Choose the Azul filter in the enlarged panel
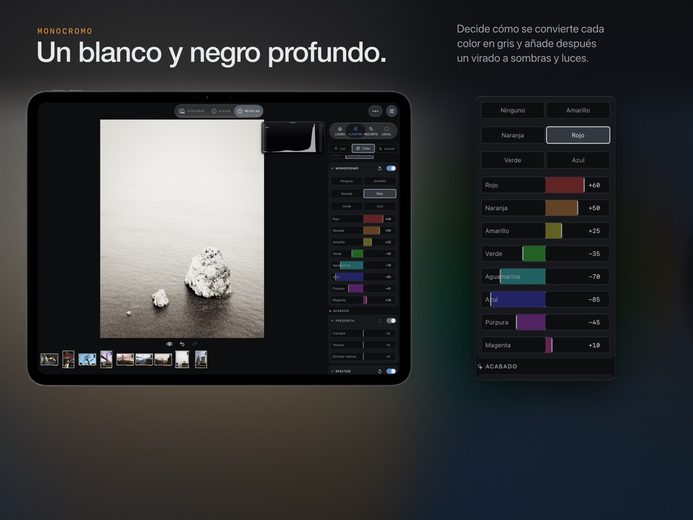Image resolution: width=693 pixels, height=520 pixels. click(x=578, y=160)
